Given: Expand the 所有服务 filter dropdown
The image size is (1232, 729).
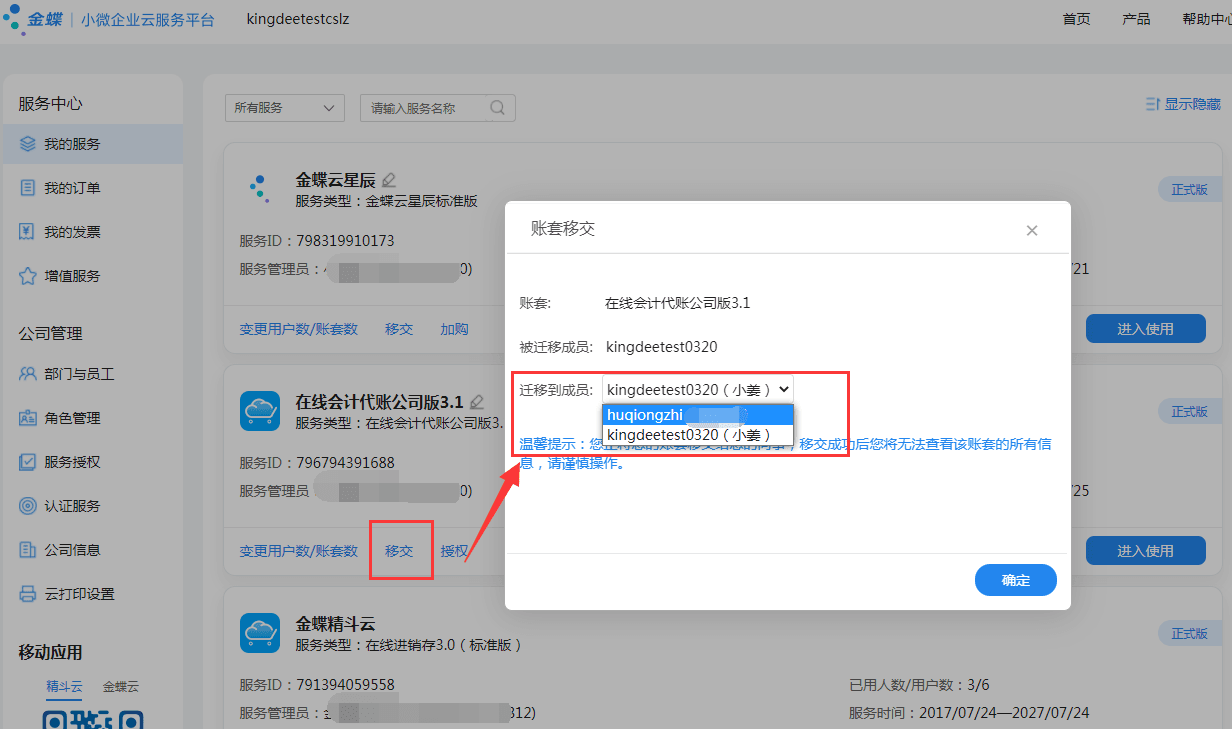Looking at the screenshot, I should 285,108.
